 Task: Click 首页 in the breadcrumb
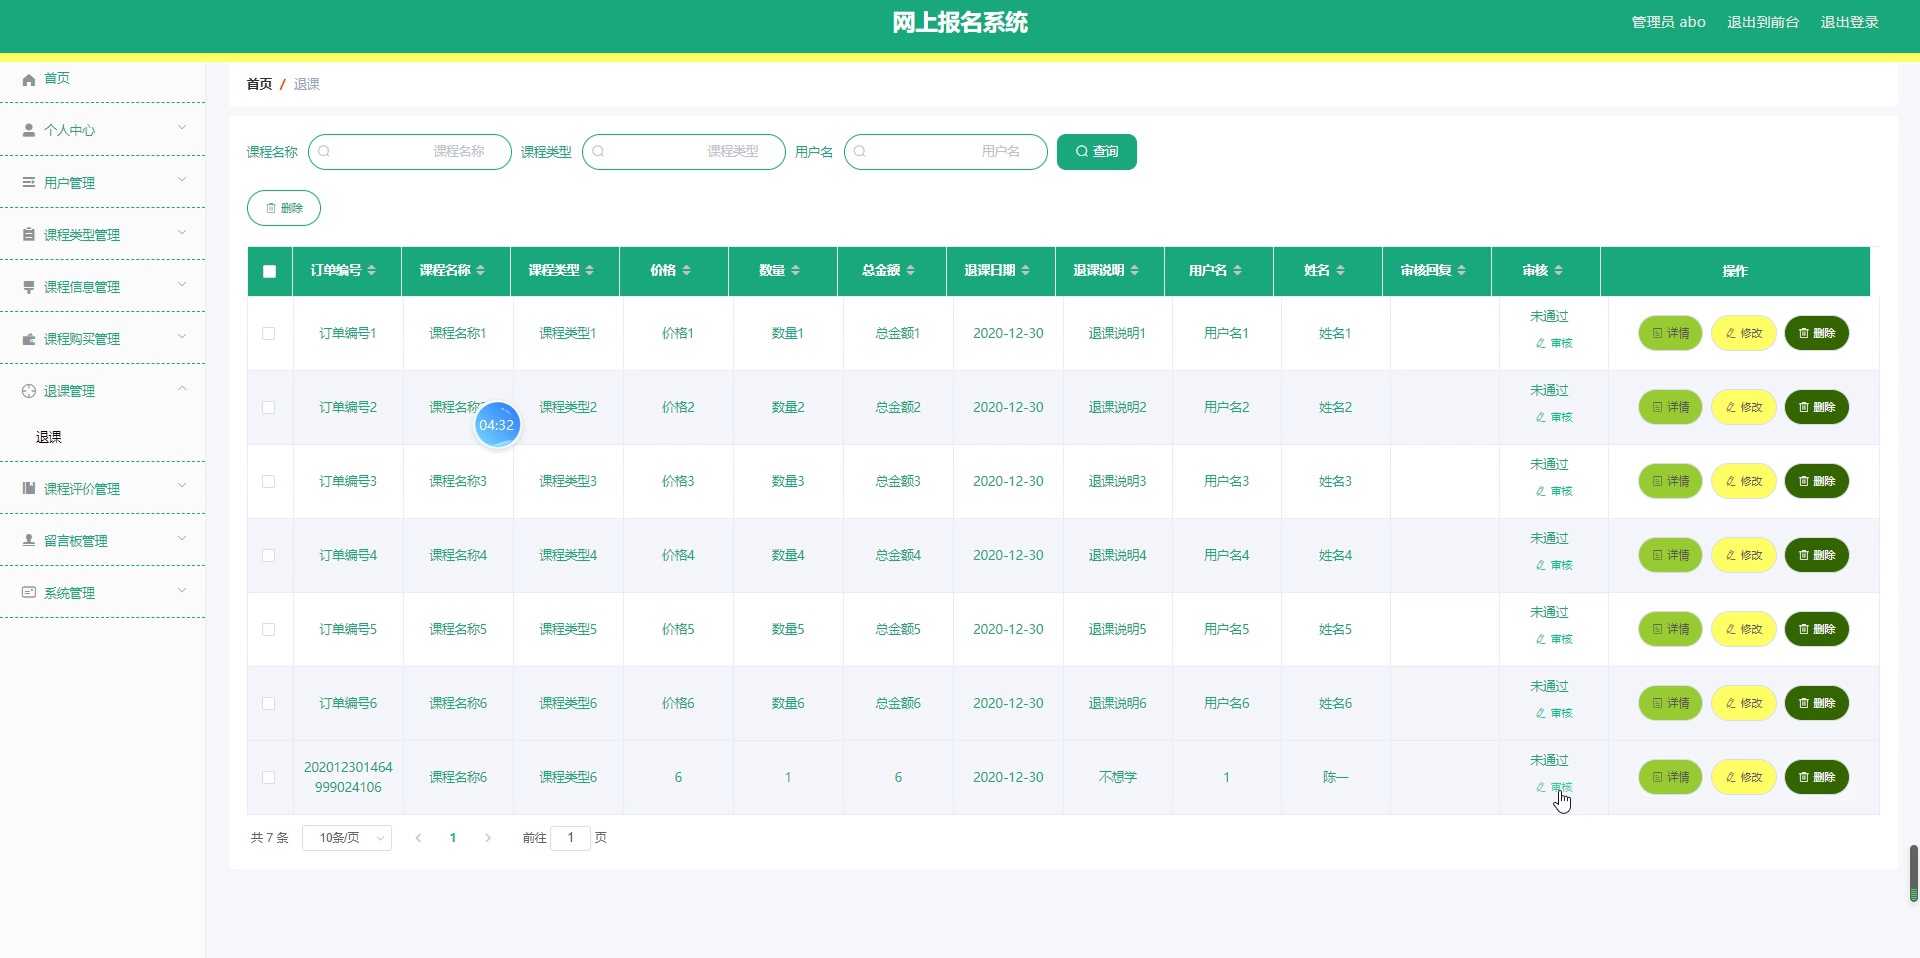tap(259, 84)
